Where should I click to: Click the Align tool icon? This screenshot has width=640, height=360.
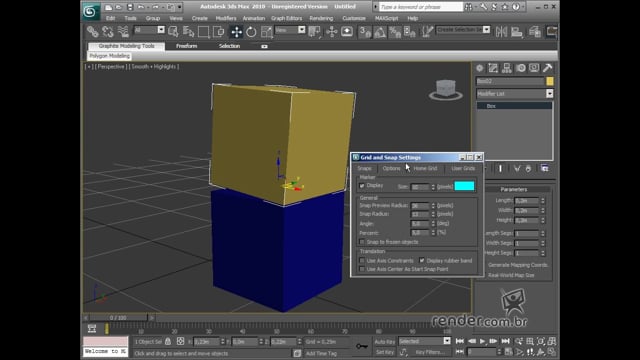517,31
